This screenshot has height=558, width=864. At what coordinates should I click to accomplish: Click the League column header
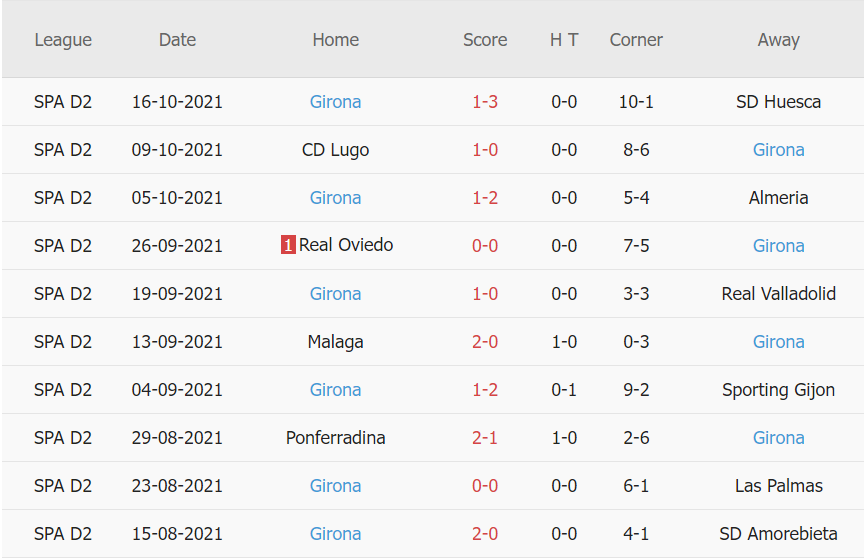pyautogui.click(x=63, y=40)
